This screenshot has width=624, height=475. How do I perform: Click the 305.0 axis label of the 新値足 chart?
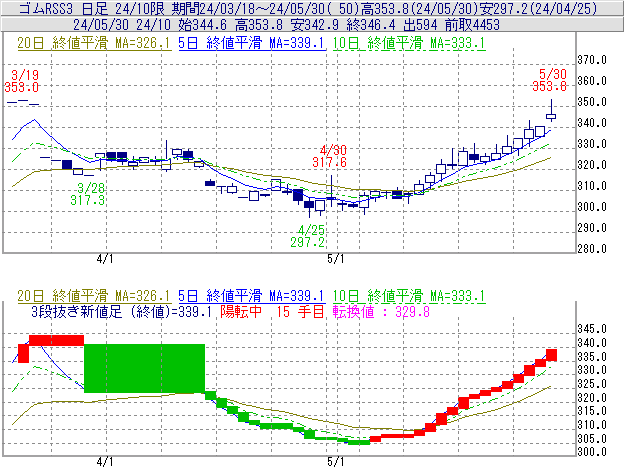592,438
